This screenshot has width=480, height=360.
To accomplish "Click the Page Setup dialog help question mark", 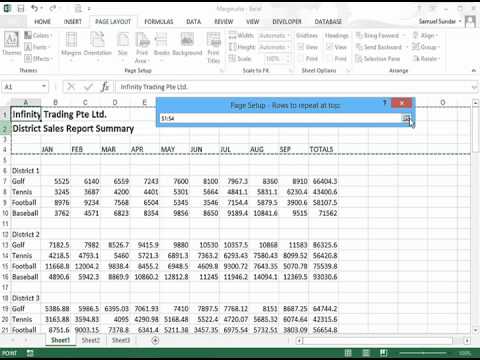I will [384, 103].
